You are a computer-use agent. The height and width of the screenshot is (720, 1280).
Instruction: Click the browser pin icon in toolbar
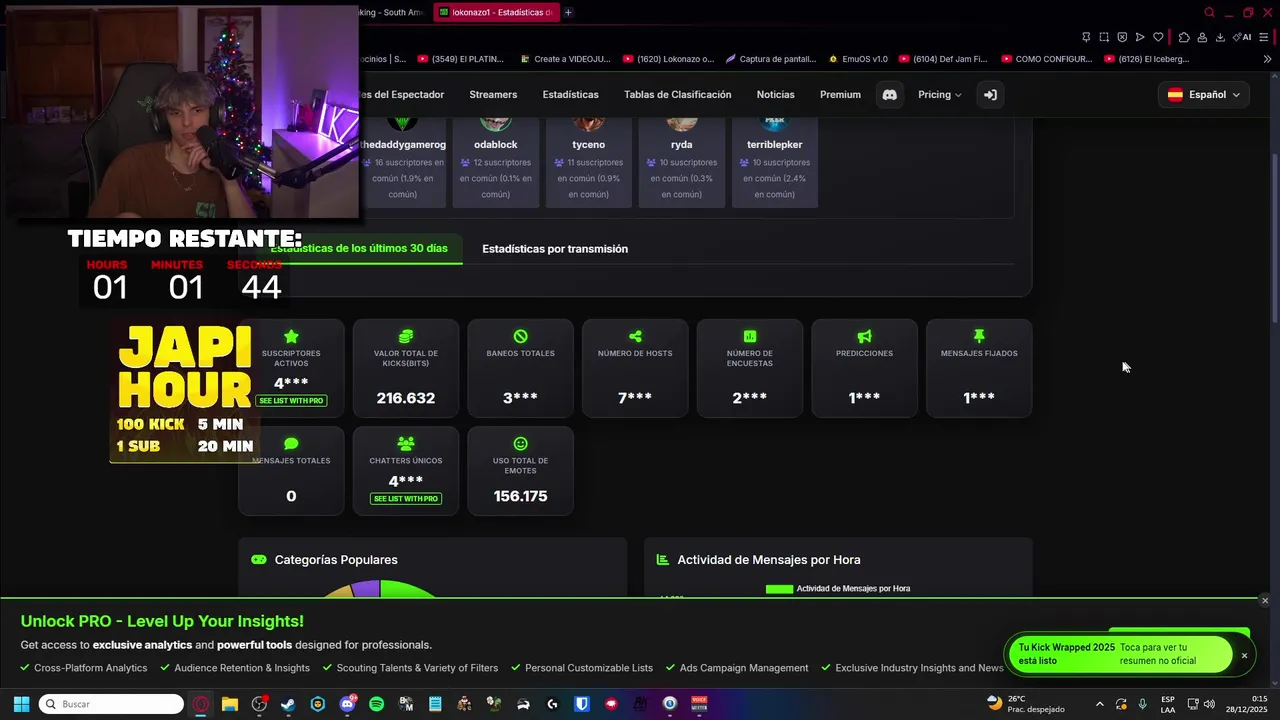click(1086, 37)
